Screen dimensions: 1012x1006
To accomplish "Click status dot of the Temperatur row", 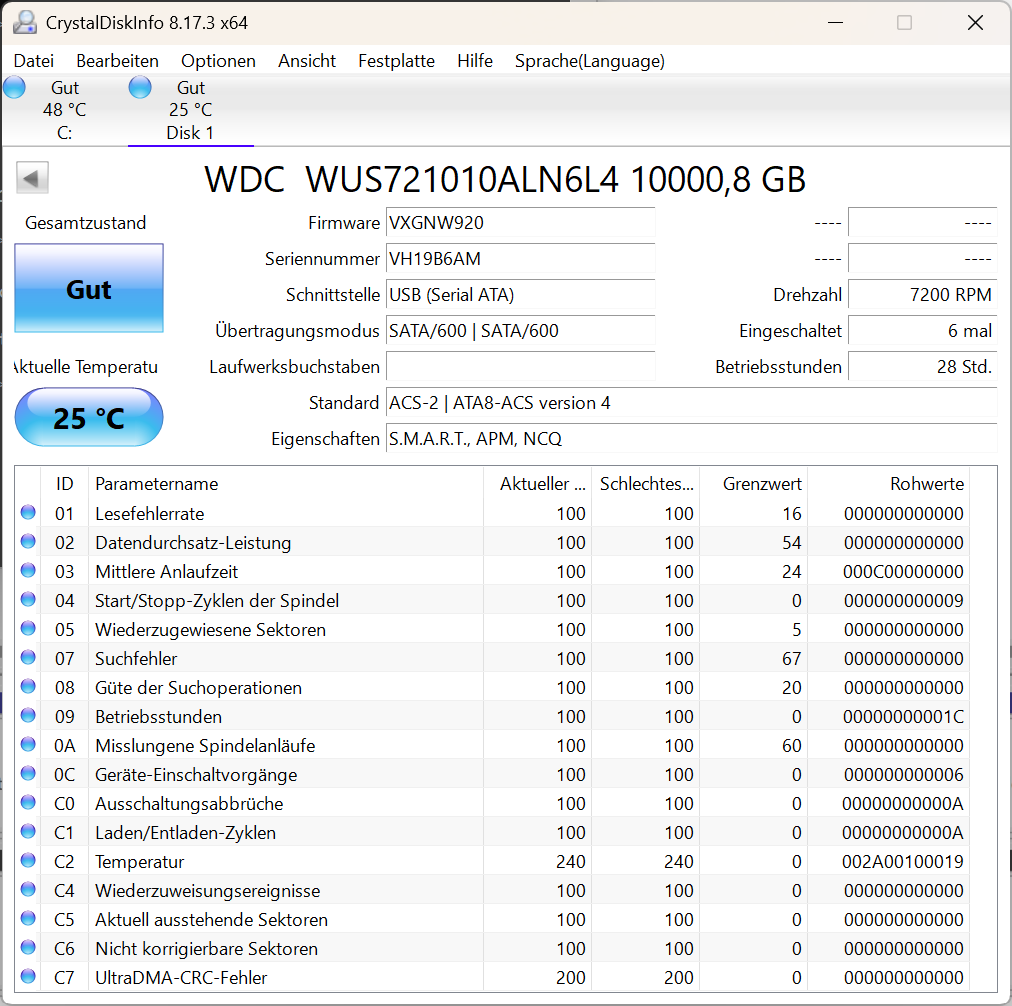I will click(x=28, y=860).
